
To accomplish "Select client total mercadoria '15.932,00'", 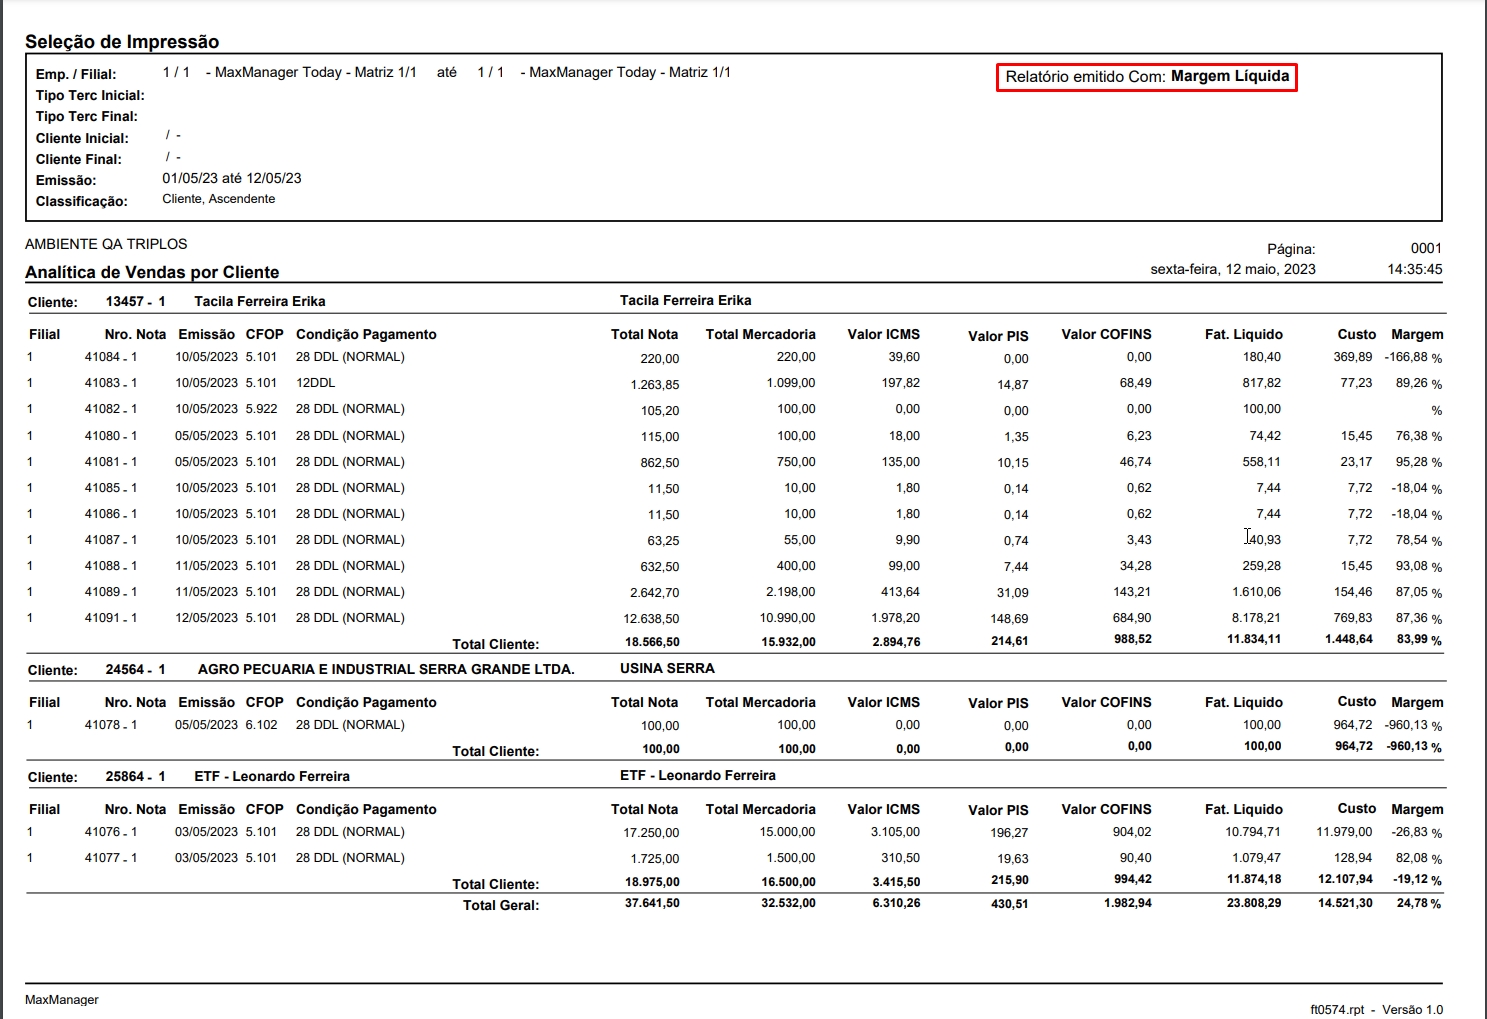I will (x=788, y=642).
